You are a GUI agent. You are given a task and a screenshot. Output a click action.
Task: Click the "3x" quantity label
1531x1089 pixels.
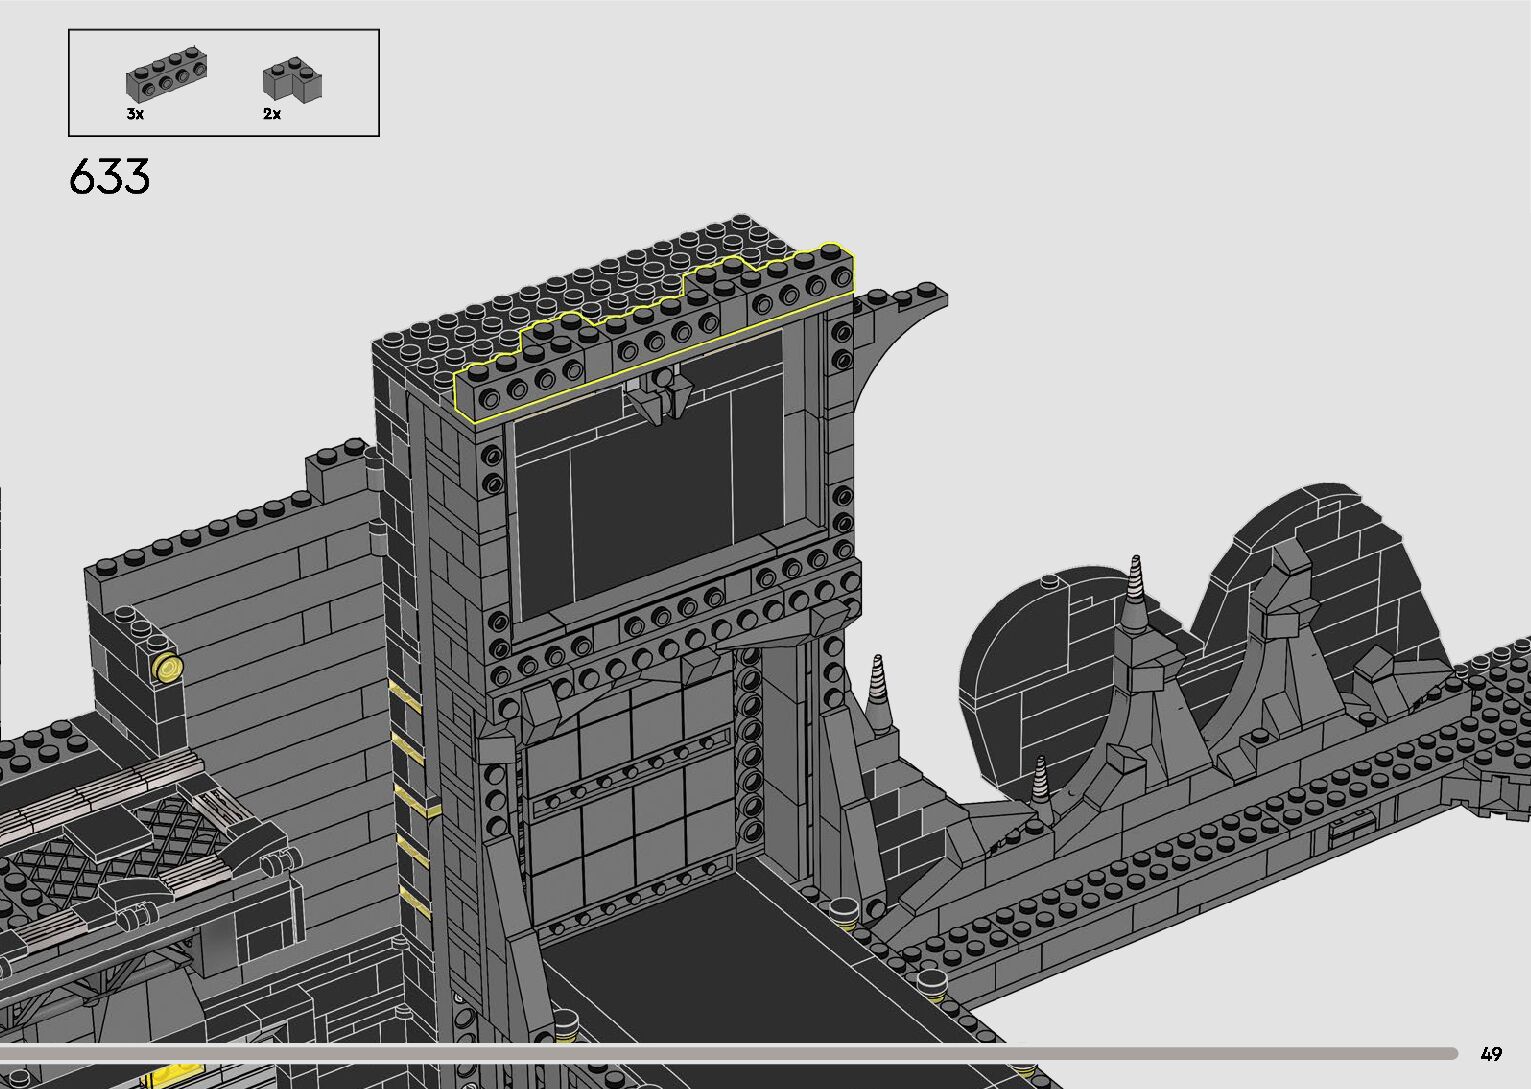[135, 114]
